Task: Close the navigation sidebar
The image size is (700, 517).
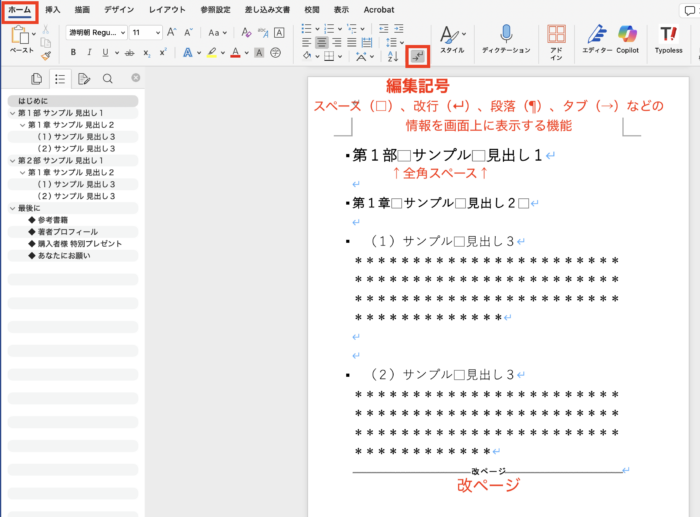Action: coord(136,78)
